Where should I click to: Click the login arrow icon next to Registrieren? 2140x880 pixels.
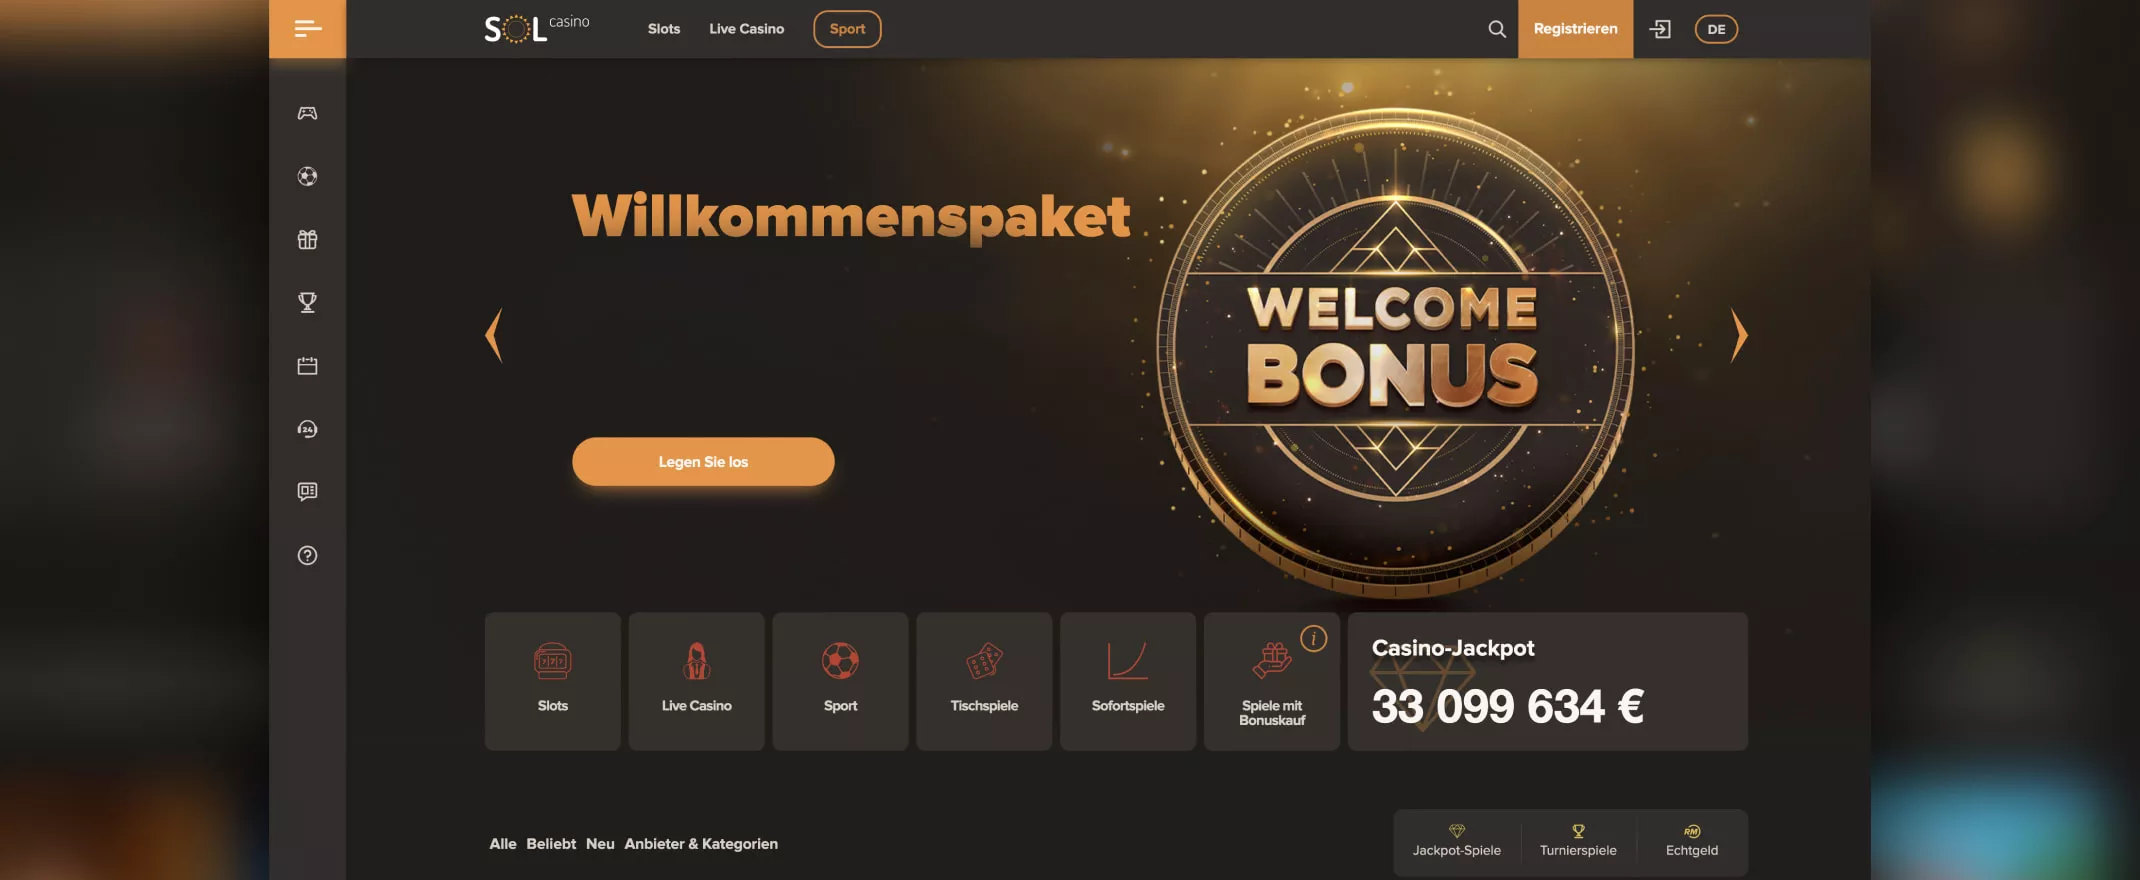[1660, 29]
